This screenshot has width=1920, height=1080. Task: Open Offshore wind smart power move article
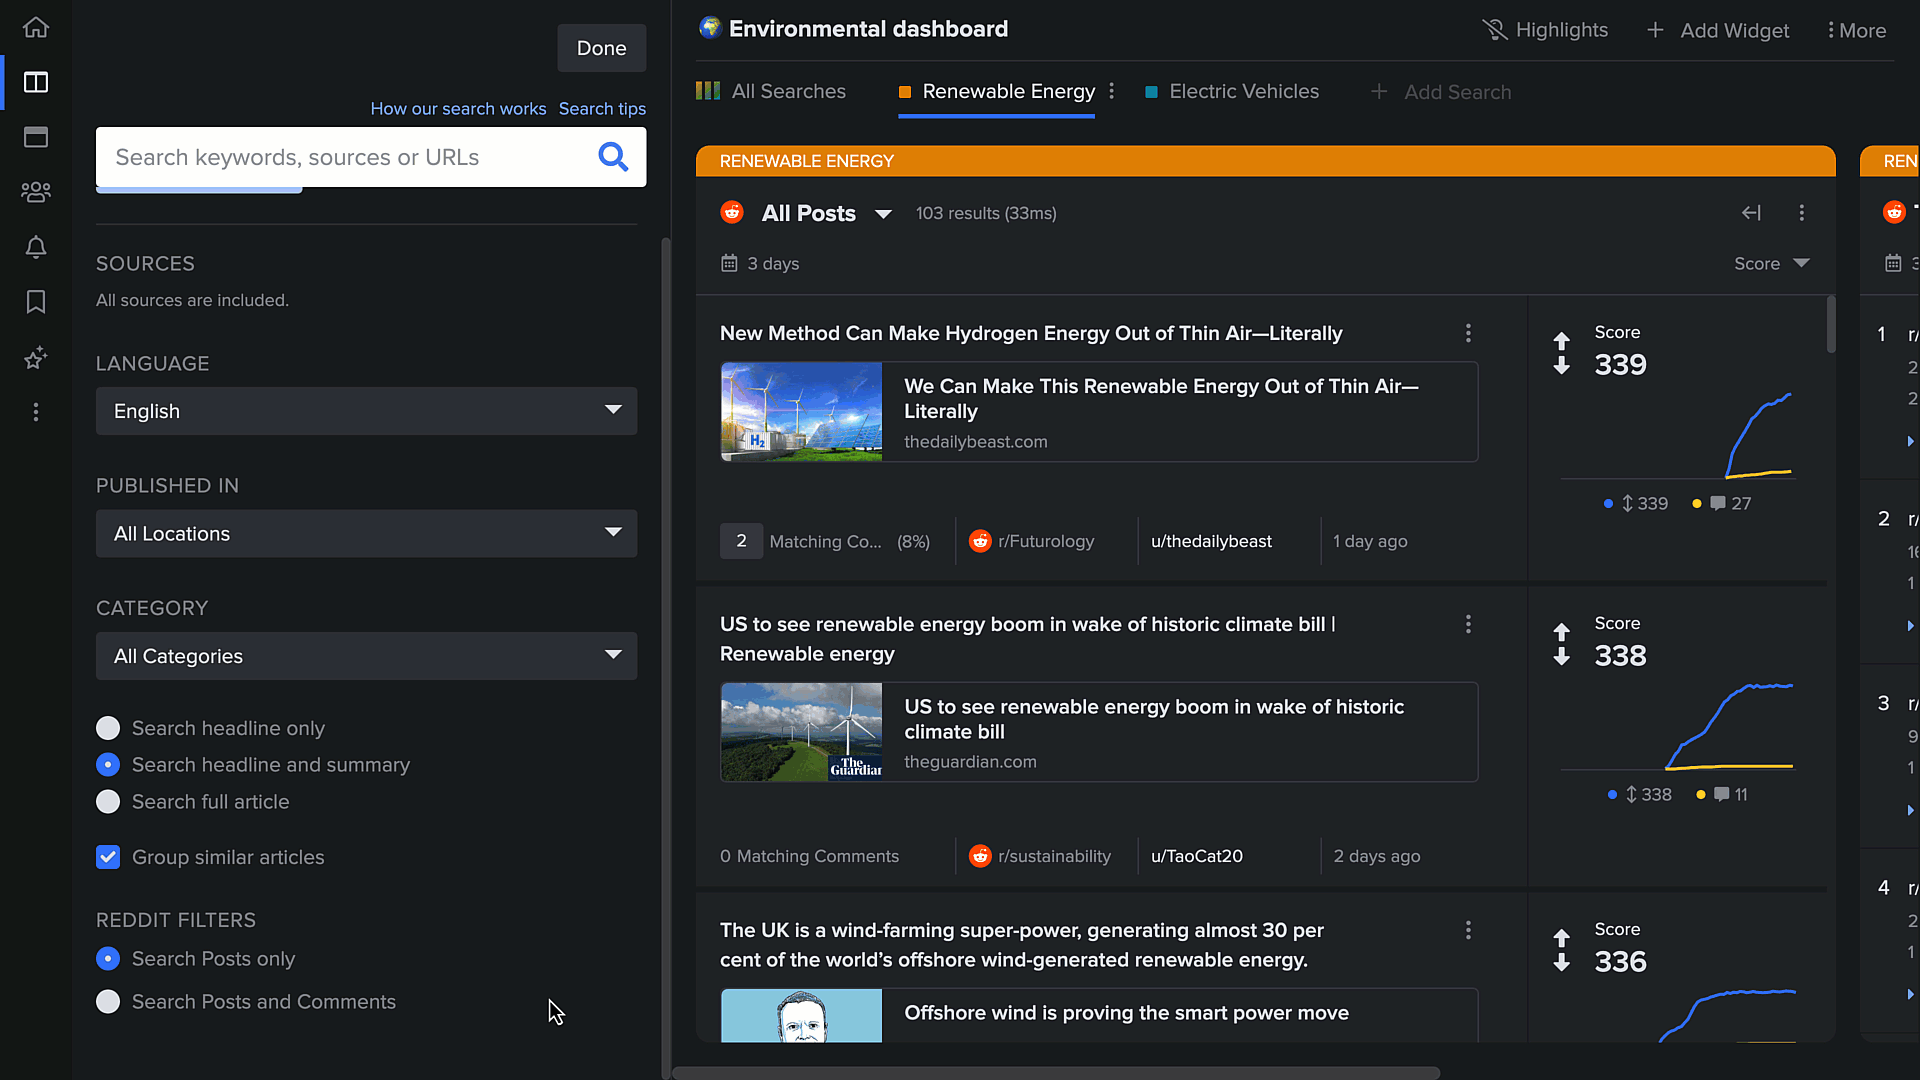point(1126,1013)
